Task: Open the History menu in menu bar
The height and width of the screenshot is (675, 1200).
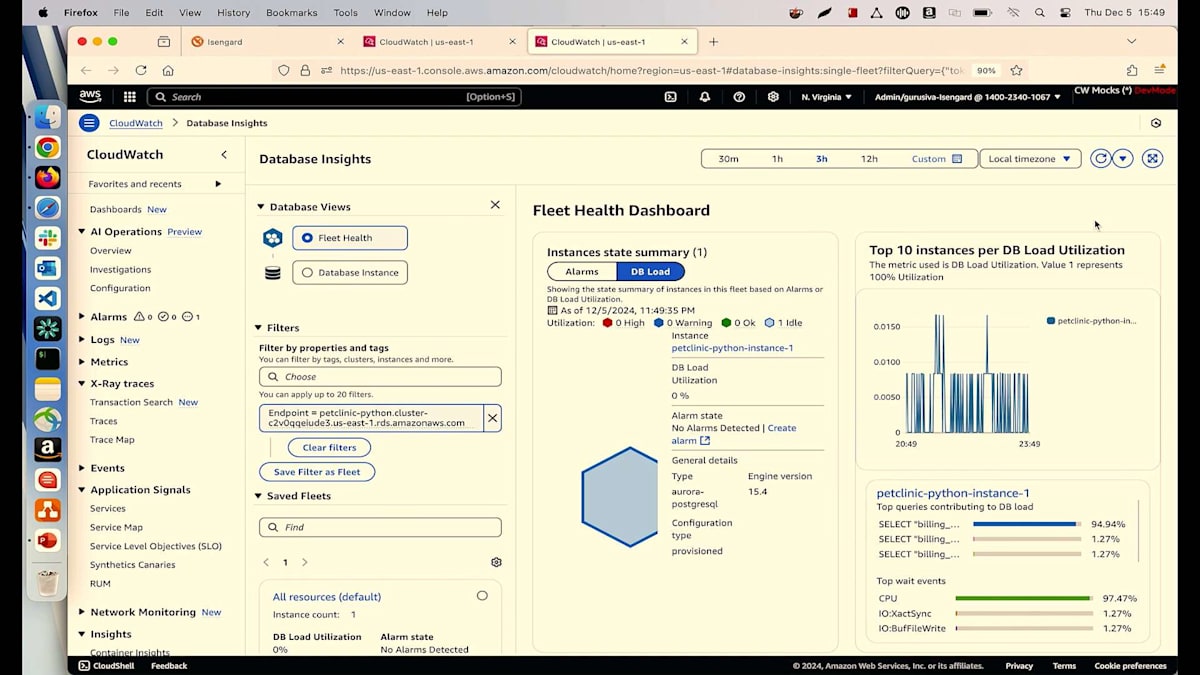Action: coord(233,13)
